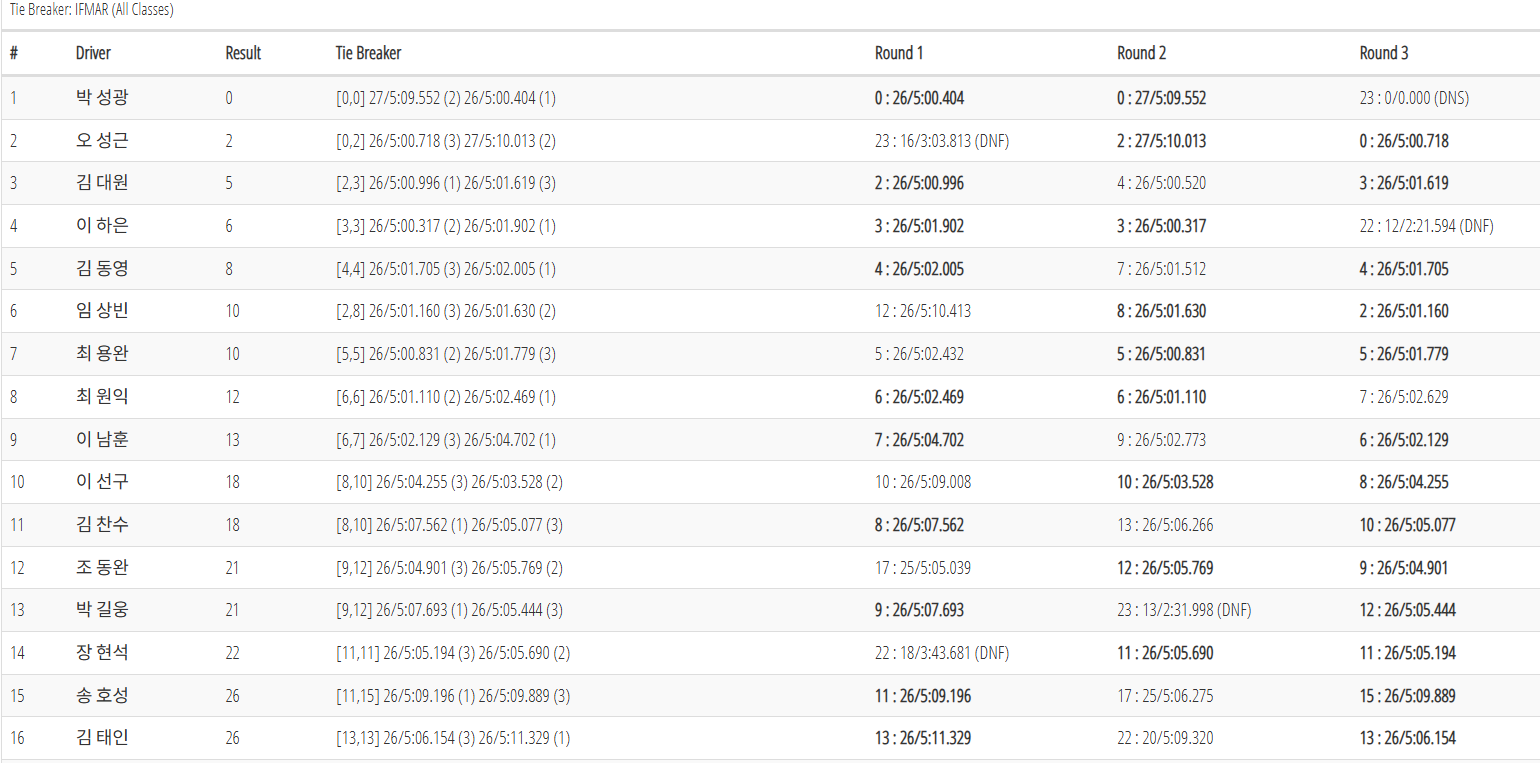Viewport: 1540px width, 763px height.
Task: Select row number 10 for 이 선구
Action: (x=17, y=482)
